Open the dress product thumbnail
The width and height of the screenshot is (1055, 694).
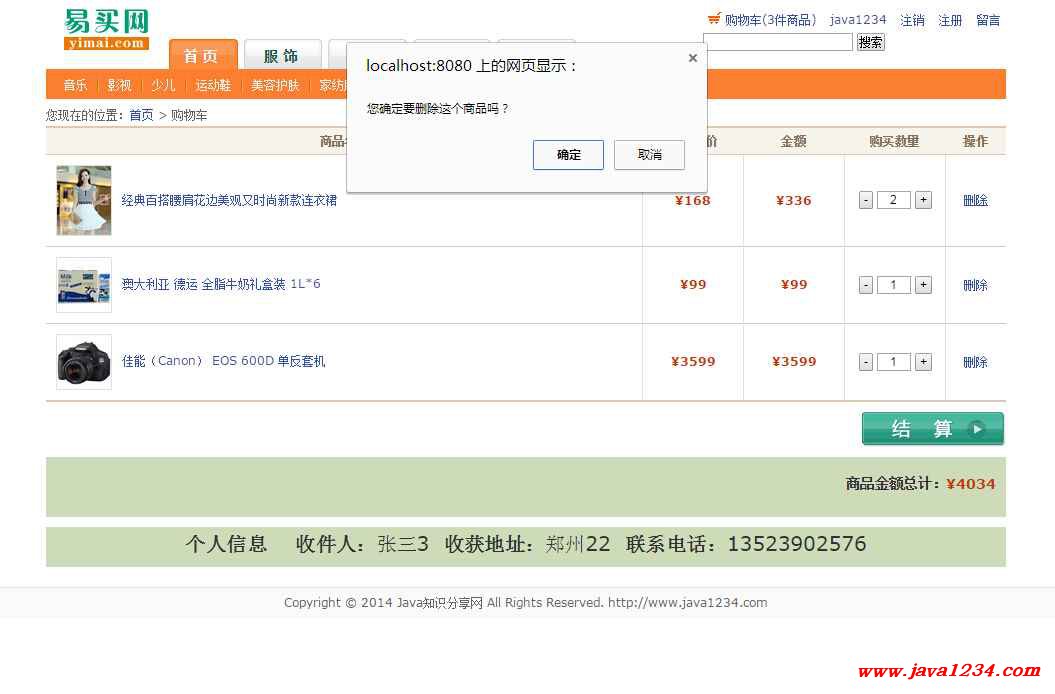(x=84, y=201)
